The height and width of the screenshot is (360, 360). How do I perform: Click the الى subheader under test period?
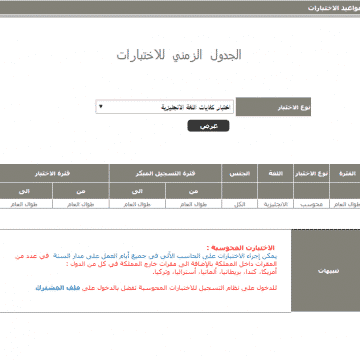(26, 191)
